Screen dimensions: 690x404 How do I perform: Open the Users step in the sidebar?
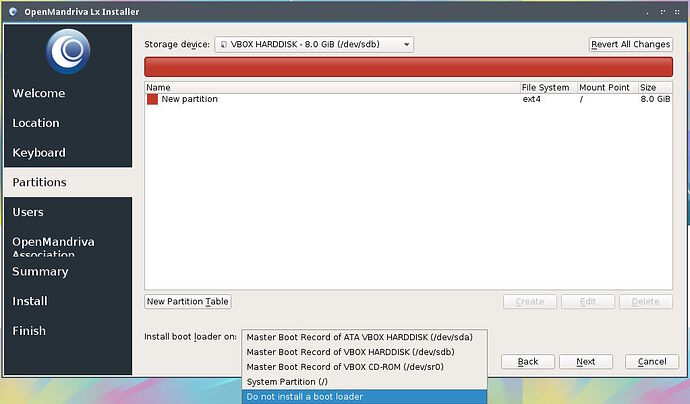pyautogui.click(x=28, y=212)
